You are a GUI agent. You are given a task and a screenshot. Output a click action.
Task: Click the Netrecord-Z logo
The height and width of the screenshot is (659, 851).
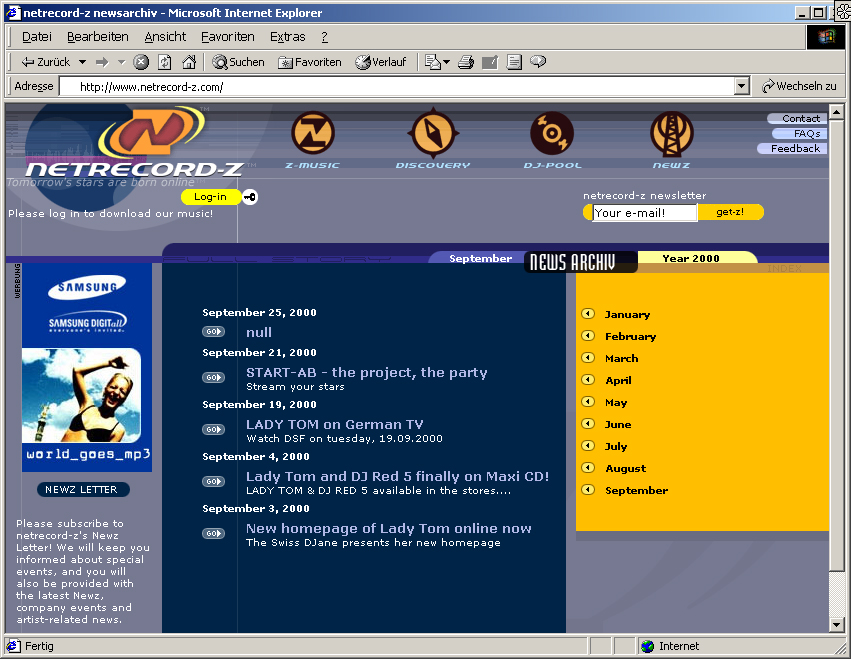pyautogui.click(x=133, y=144)
